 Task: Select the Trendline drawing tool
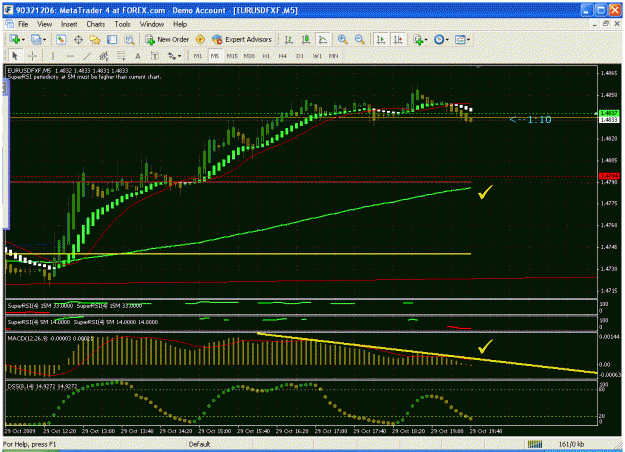pyautogui.click(x=87, y=56)
